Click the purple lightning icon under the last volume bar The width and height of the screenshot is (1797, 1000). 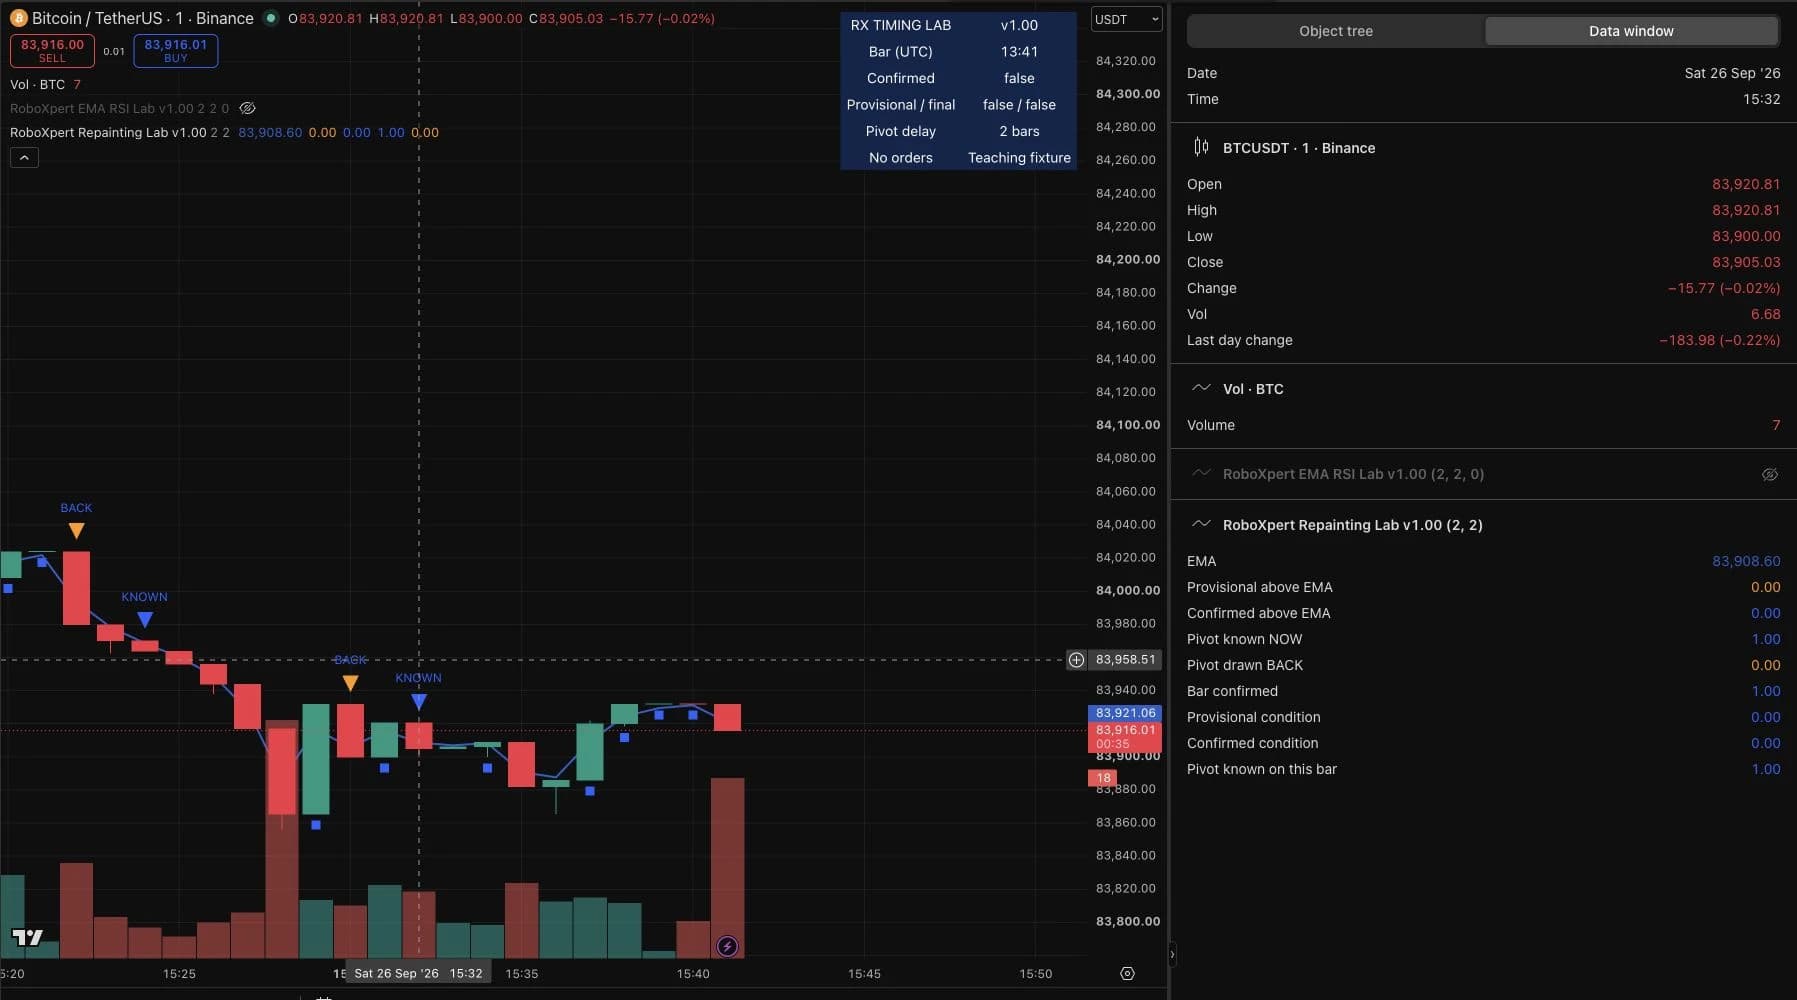[x=727, y=946]
